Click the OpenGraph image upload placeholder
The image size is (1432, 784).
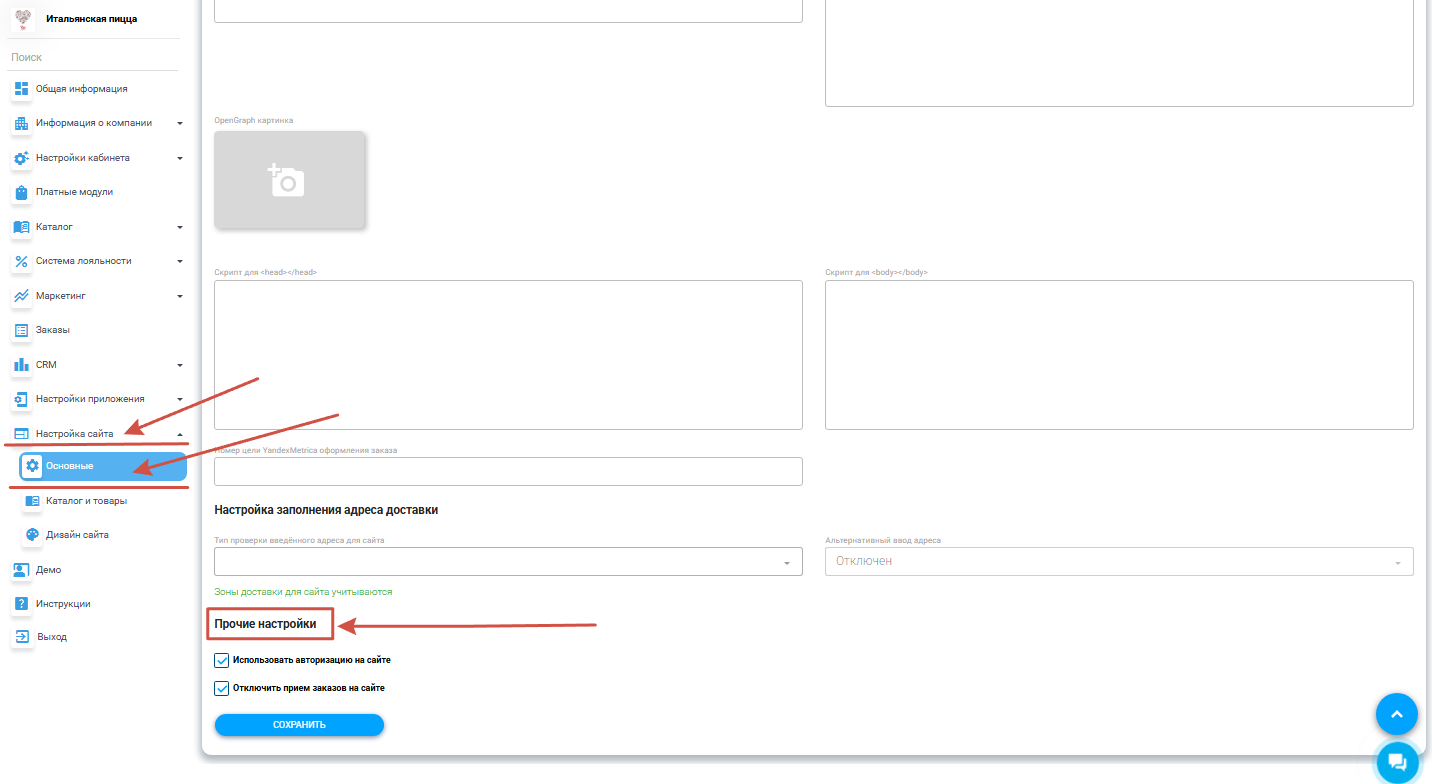(x=290, y=180)
